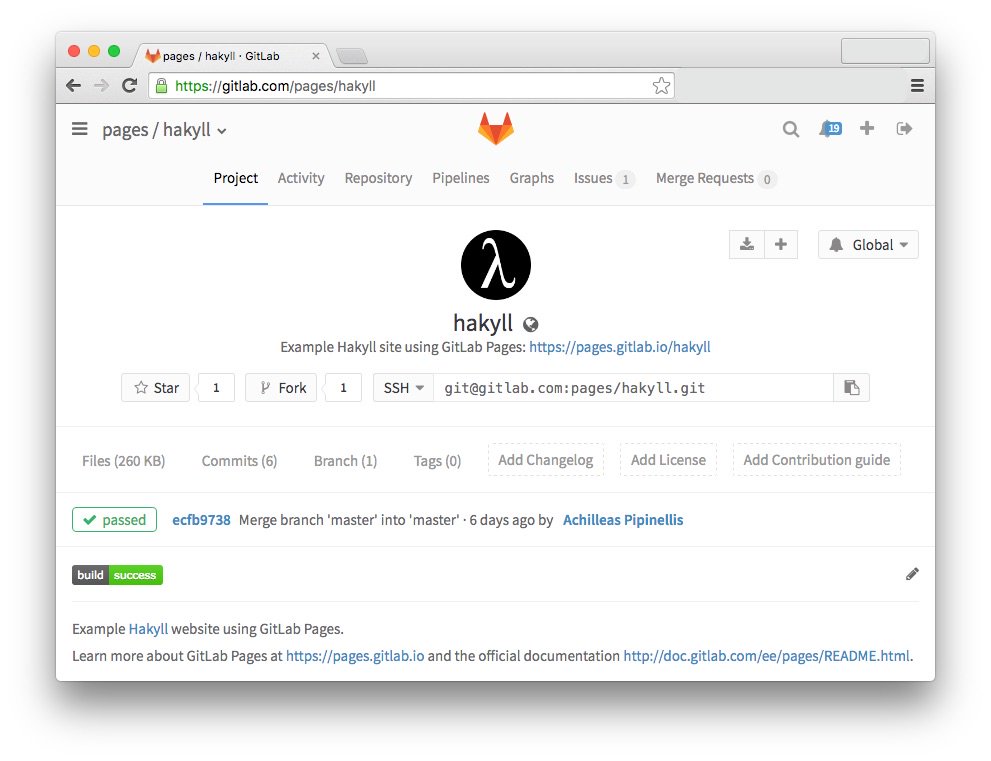Open https://pages.gitlab.io link in README

355,655
